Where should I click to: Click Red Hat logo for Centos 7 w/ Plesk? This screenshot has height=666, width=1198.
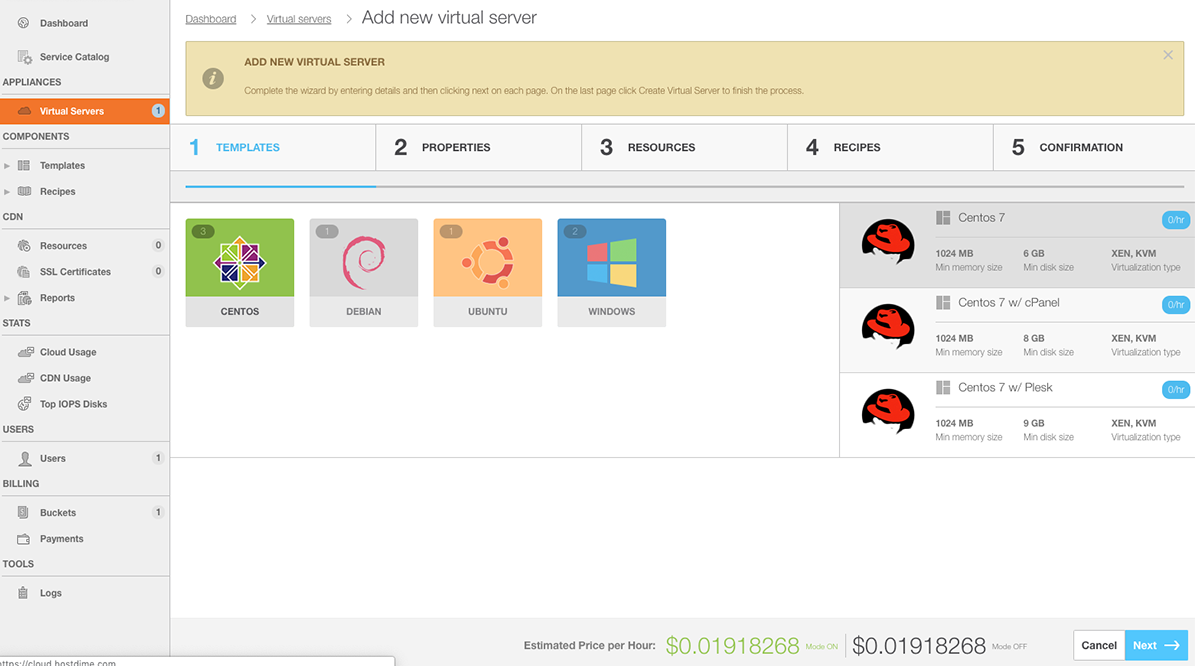click(888, 412)
